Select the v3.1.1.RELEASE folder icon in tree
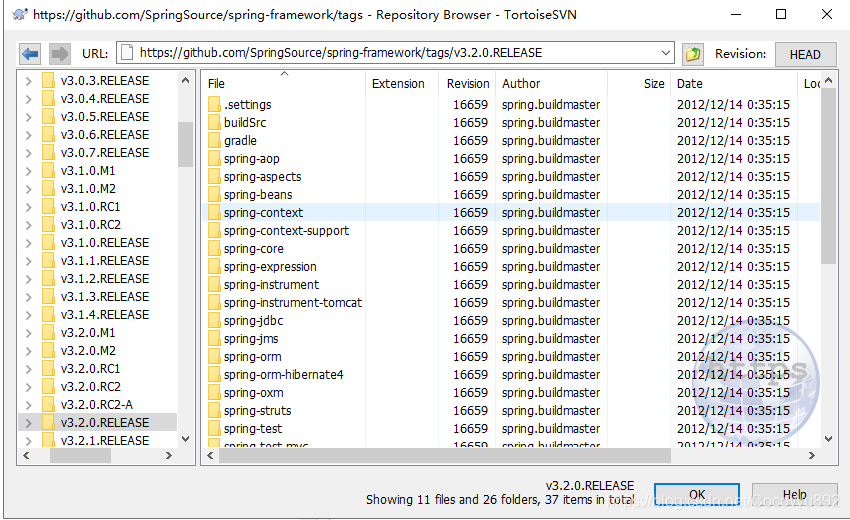850x520 pixels. [x=48, y=261]
